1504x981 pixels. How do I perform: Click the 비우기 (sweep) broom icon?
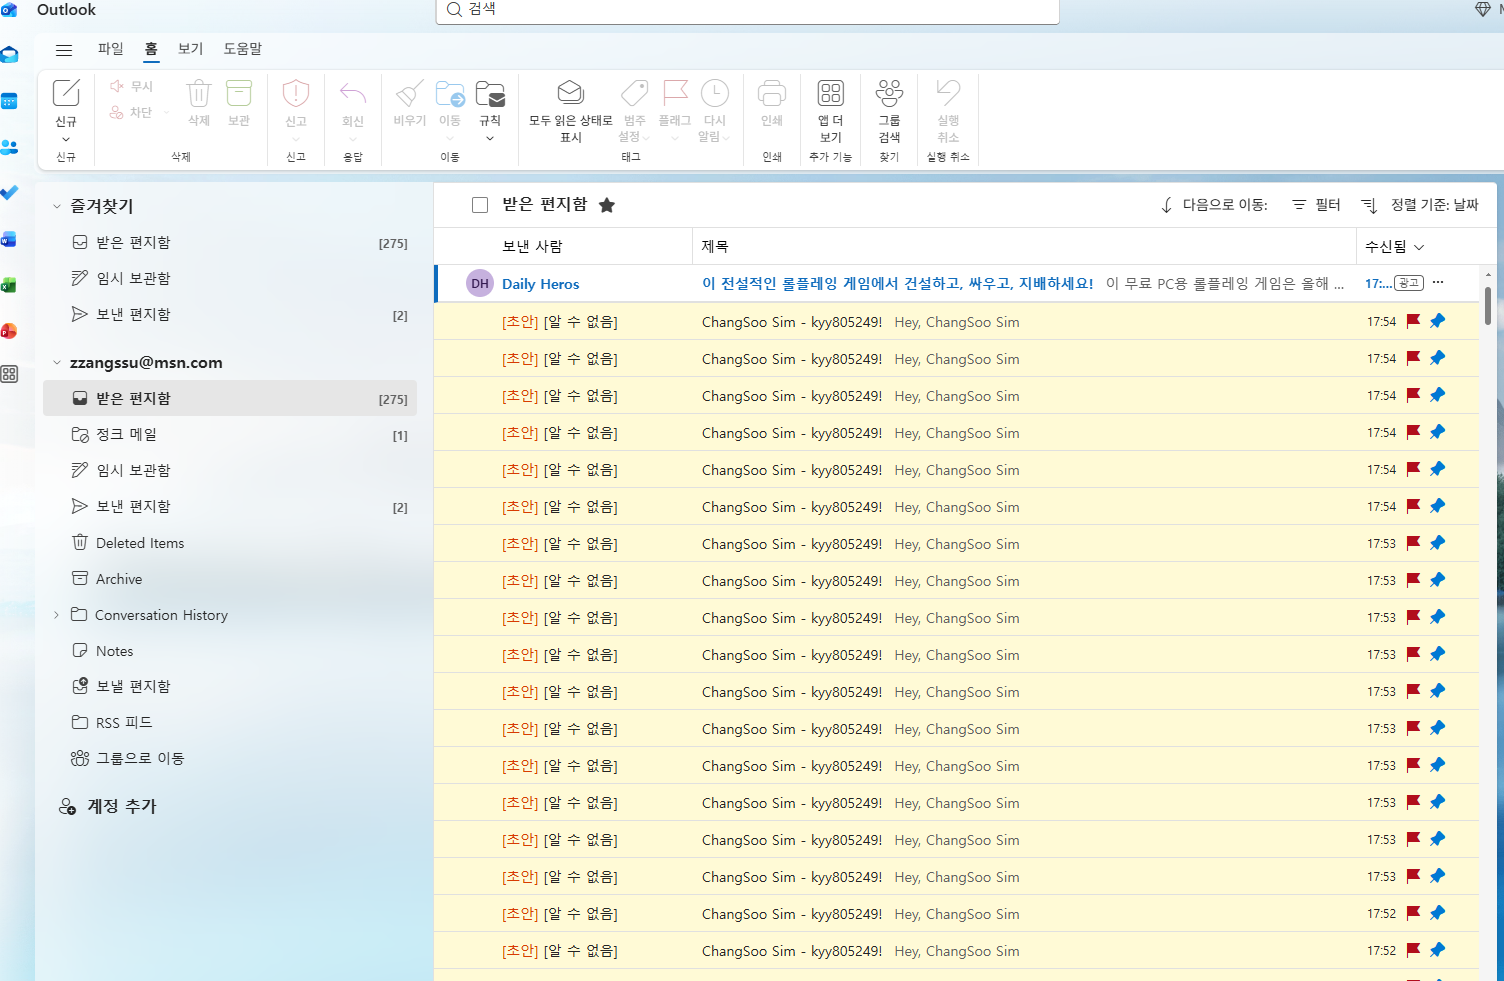tap(409, 93)
